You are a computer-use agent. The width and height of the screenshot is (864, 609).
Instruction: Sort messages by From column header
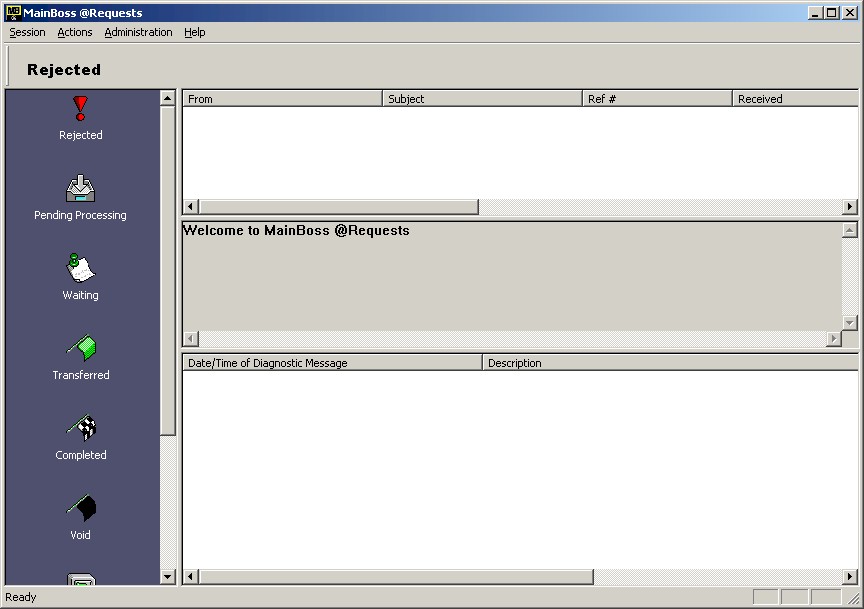pyautogui.click(x=282, y=99)
